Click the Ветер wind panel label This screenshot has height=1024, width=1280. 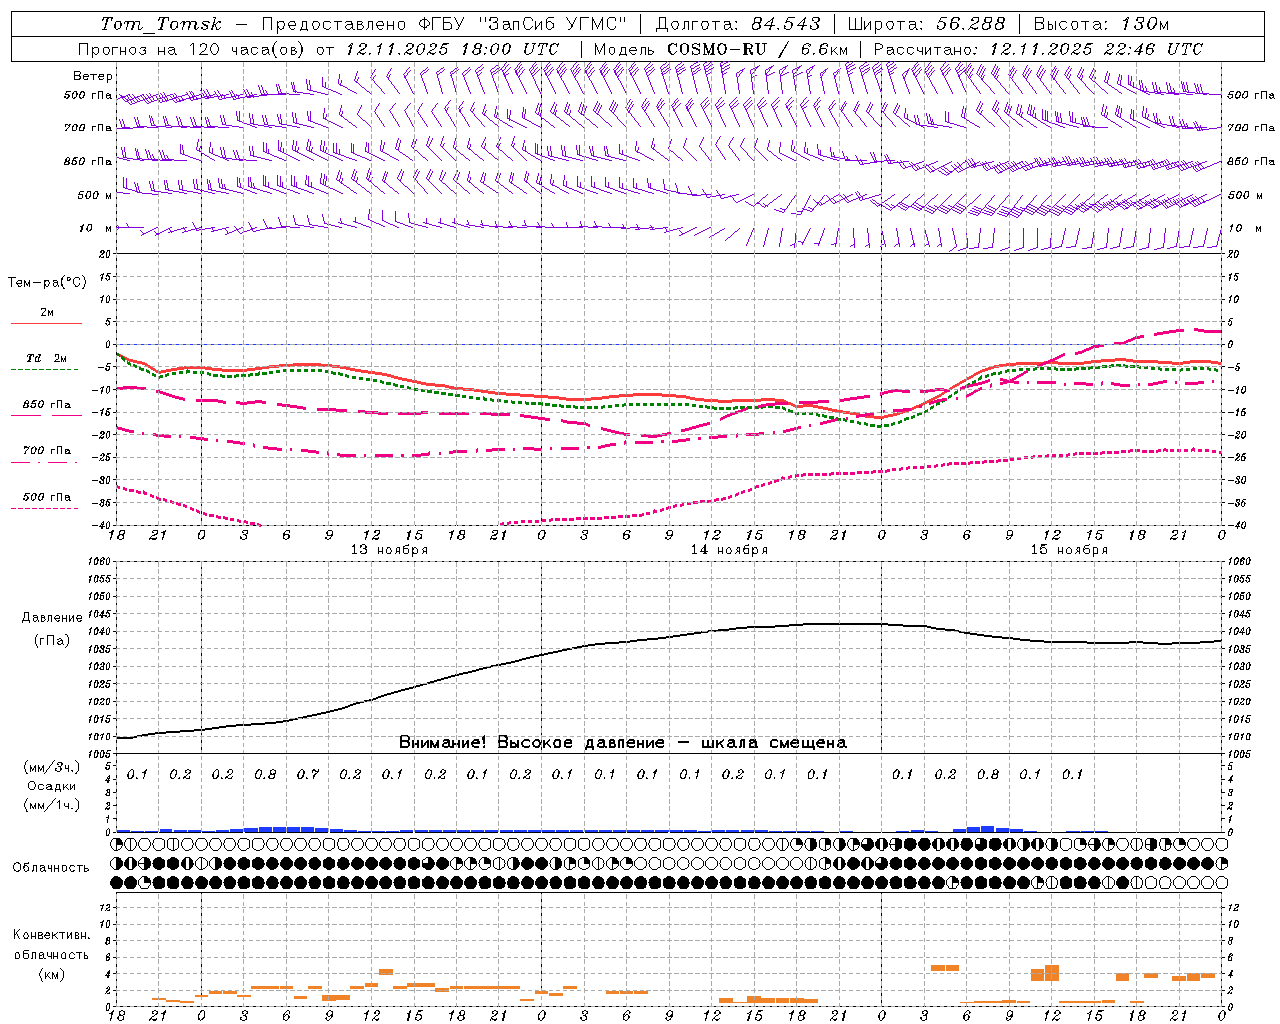point(93,76)
